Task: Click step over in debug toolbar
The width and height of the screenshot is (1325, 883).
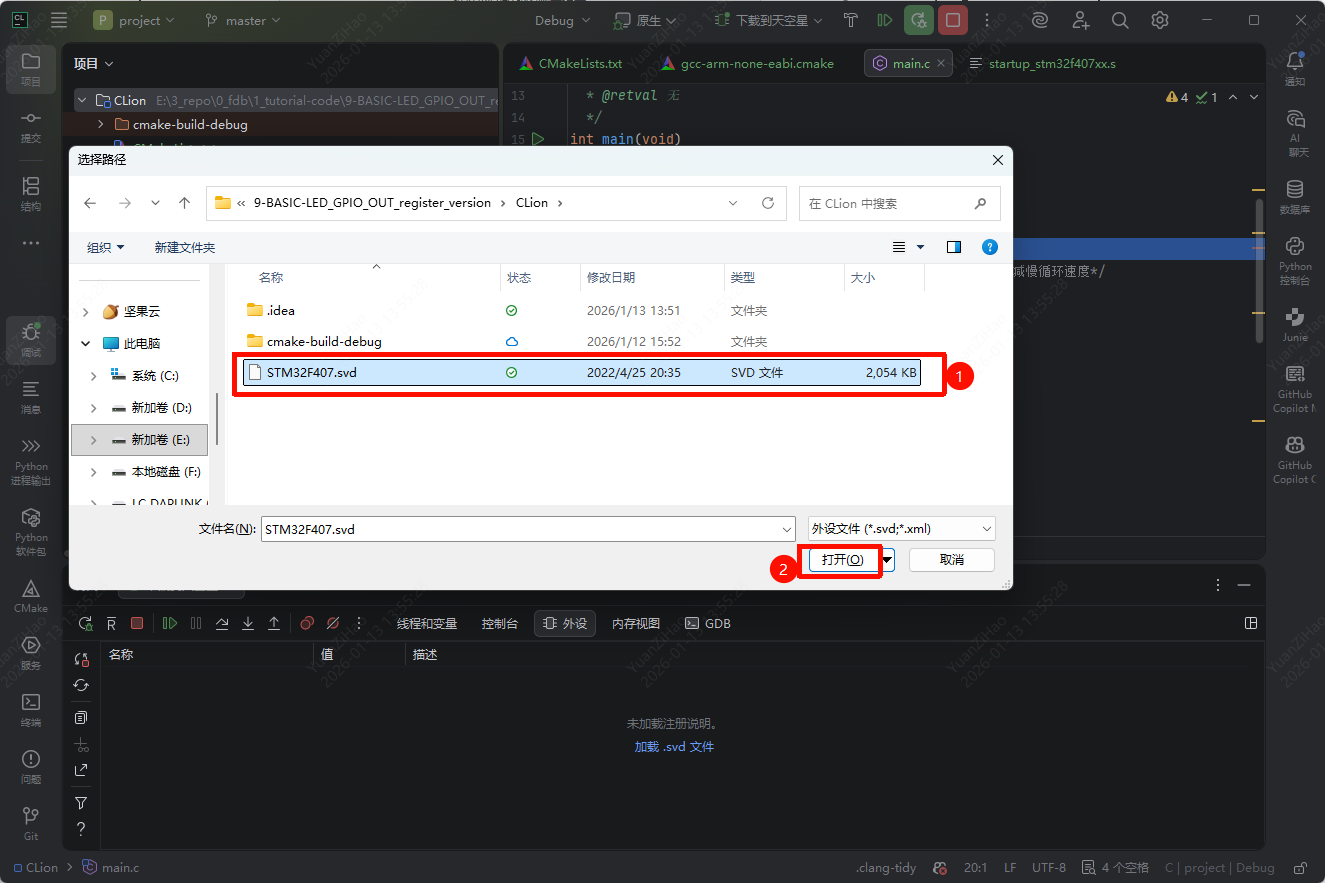Action: point(222,623)
